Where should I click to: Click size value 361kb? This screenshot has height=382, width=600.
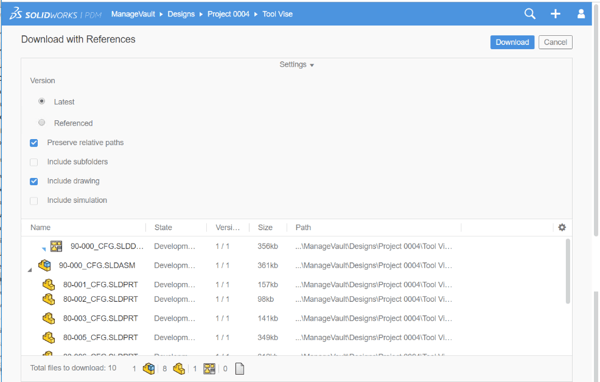tap(267, 265)
